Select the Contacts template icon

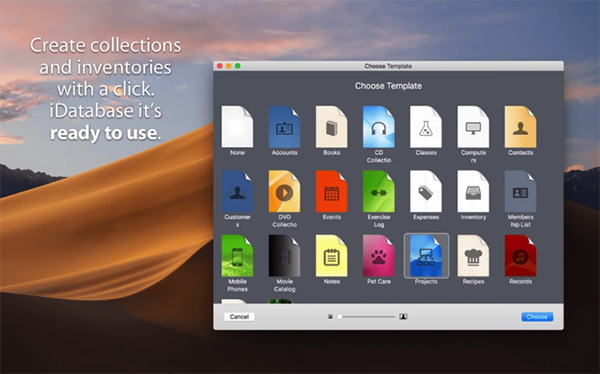click(x=520, y=127)
